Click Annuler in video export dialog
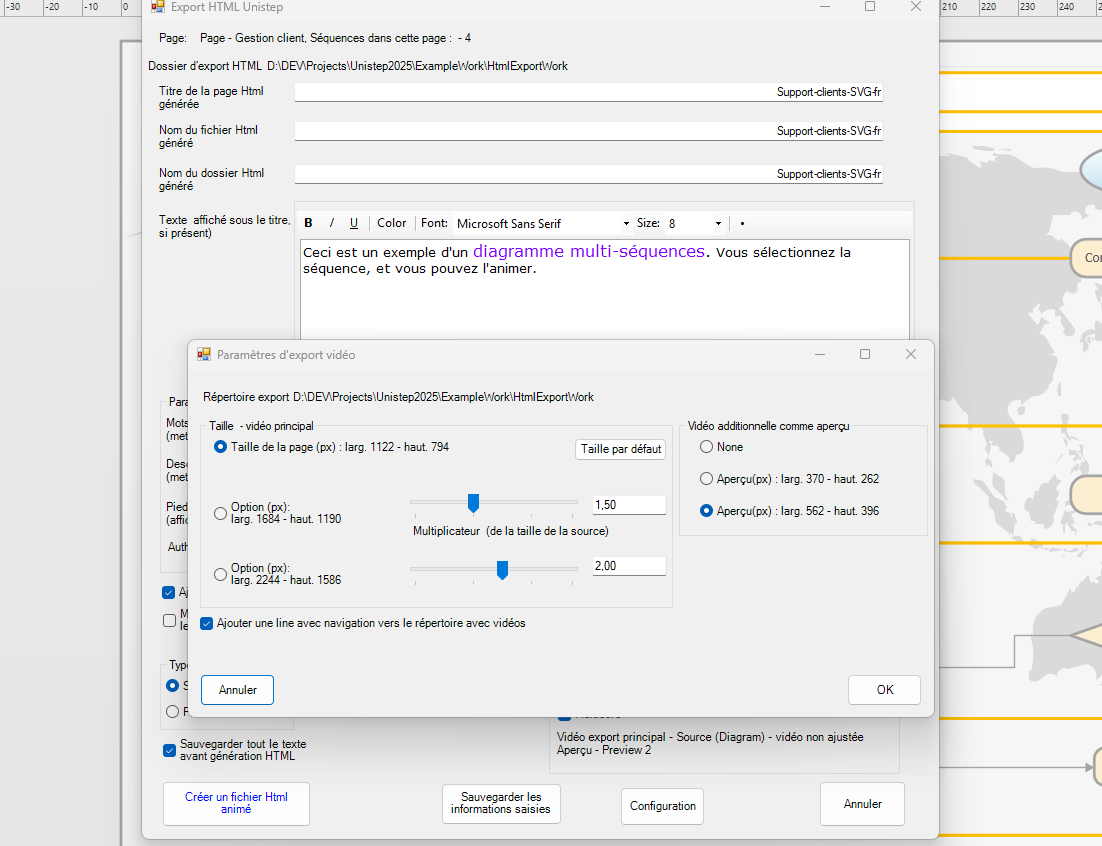Viewport: 1102px width, 846px height. [x=237, y=690]
